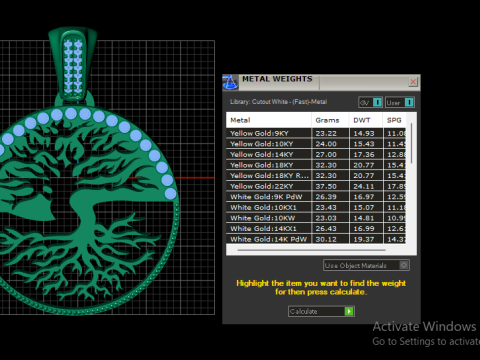Click the 17.36 DWT value
Viewport: 480px width, 360px height.
[364, 155]
